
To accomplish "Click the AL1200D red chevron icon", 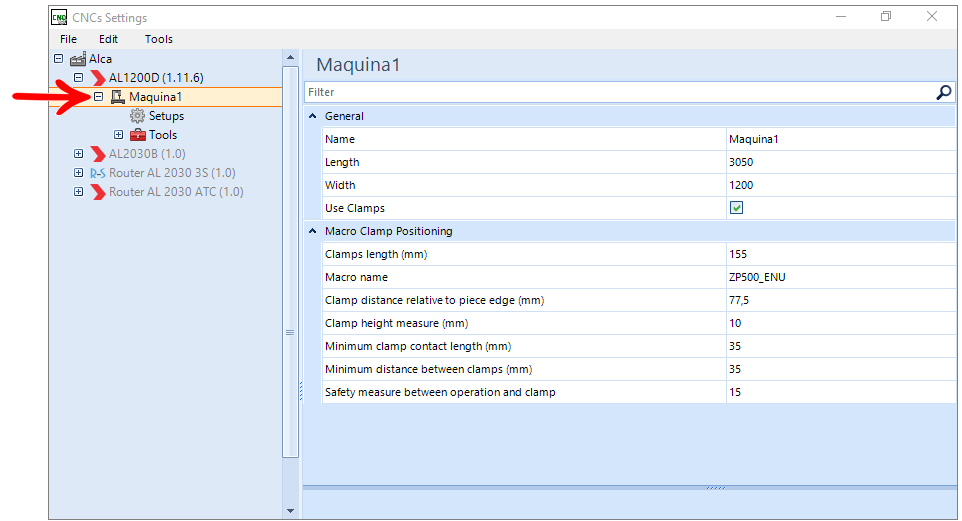I will pos(98,78).
